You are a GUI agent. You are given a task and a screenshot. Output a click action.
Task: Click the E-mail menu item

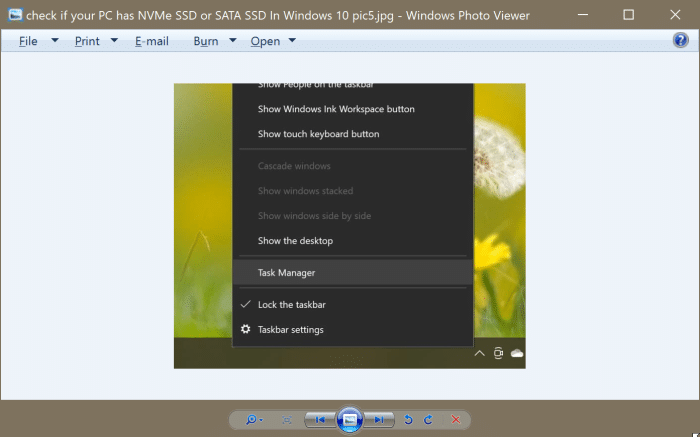pyautogui.click(x=152, y=41)
